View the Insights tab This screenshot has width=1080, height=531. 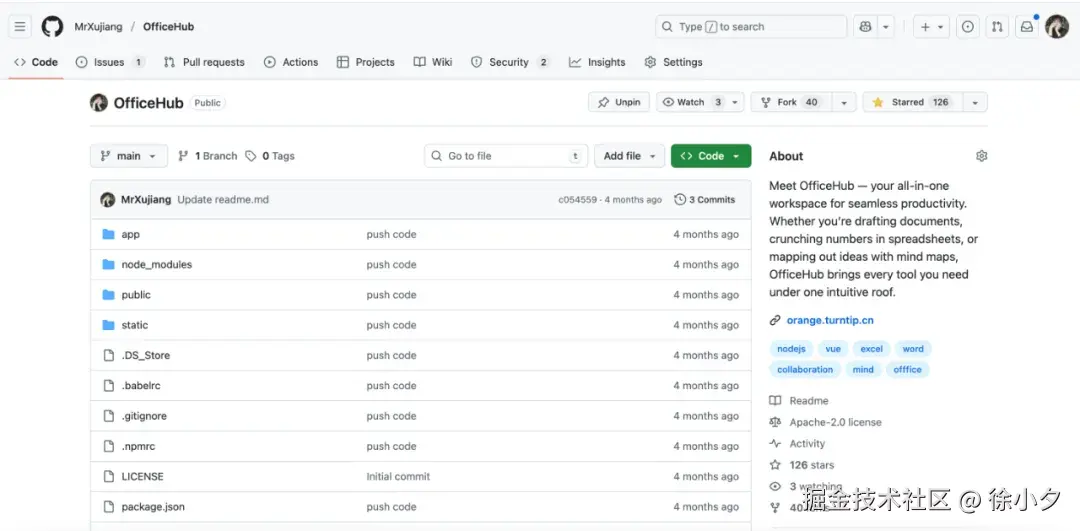coord(597,62)
